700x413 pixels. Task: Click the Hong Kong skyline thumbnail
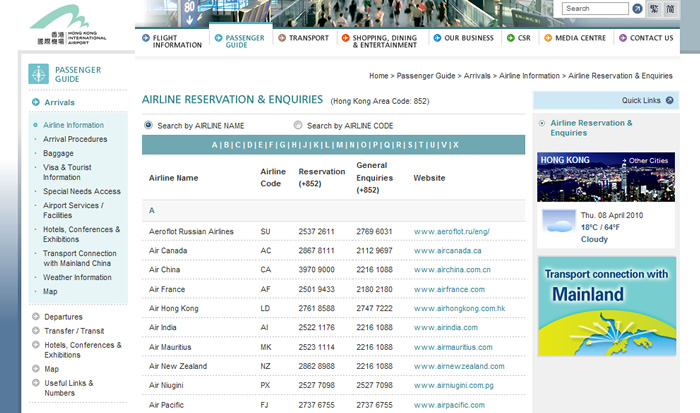pyautogui.click(x=606, y=177)
